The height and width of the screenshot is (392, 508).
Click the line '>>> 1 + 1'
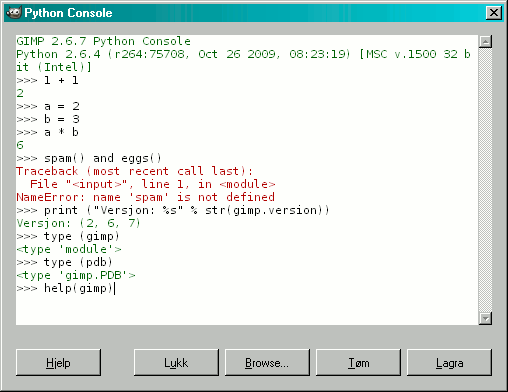[47, 80]
